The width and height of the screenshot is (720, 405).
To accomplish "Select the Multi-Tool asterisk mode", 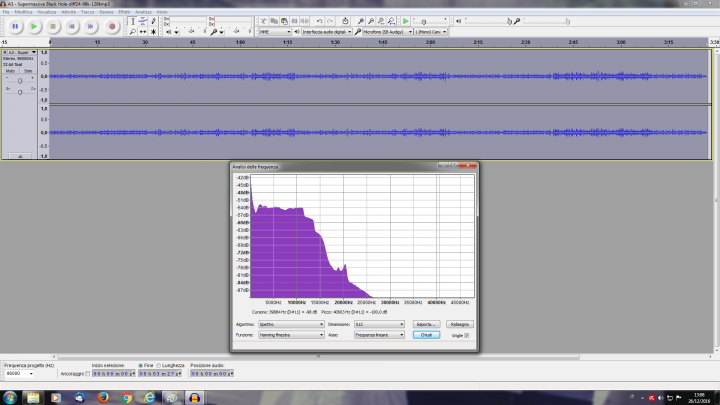I will coord(153,32).
